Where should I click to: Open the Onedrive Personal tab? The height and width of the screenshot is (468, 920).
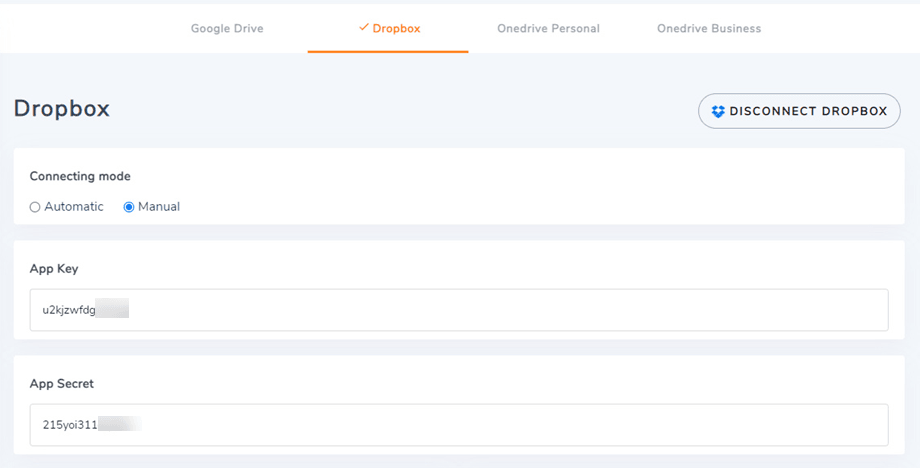(x=548, y=29)
